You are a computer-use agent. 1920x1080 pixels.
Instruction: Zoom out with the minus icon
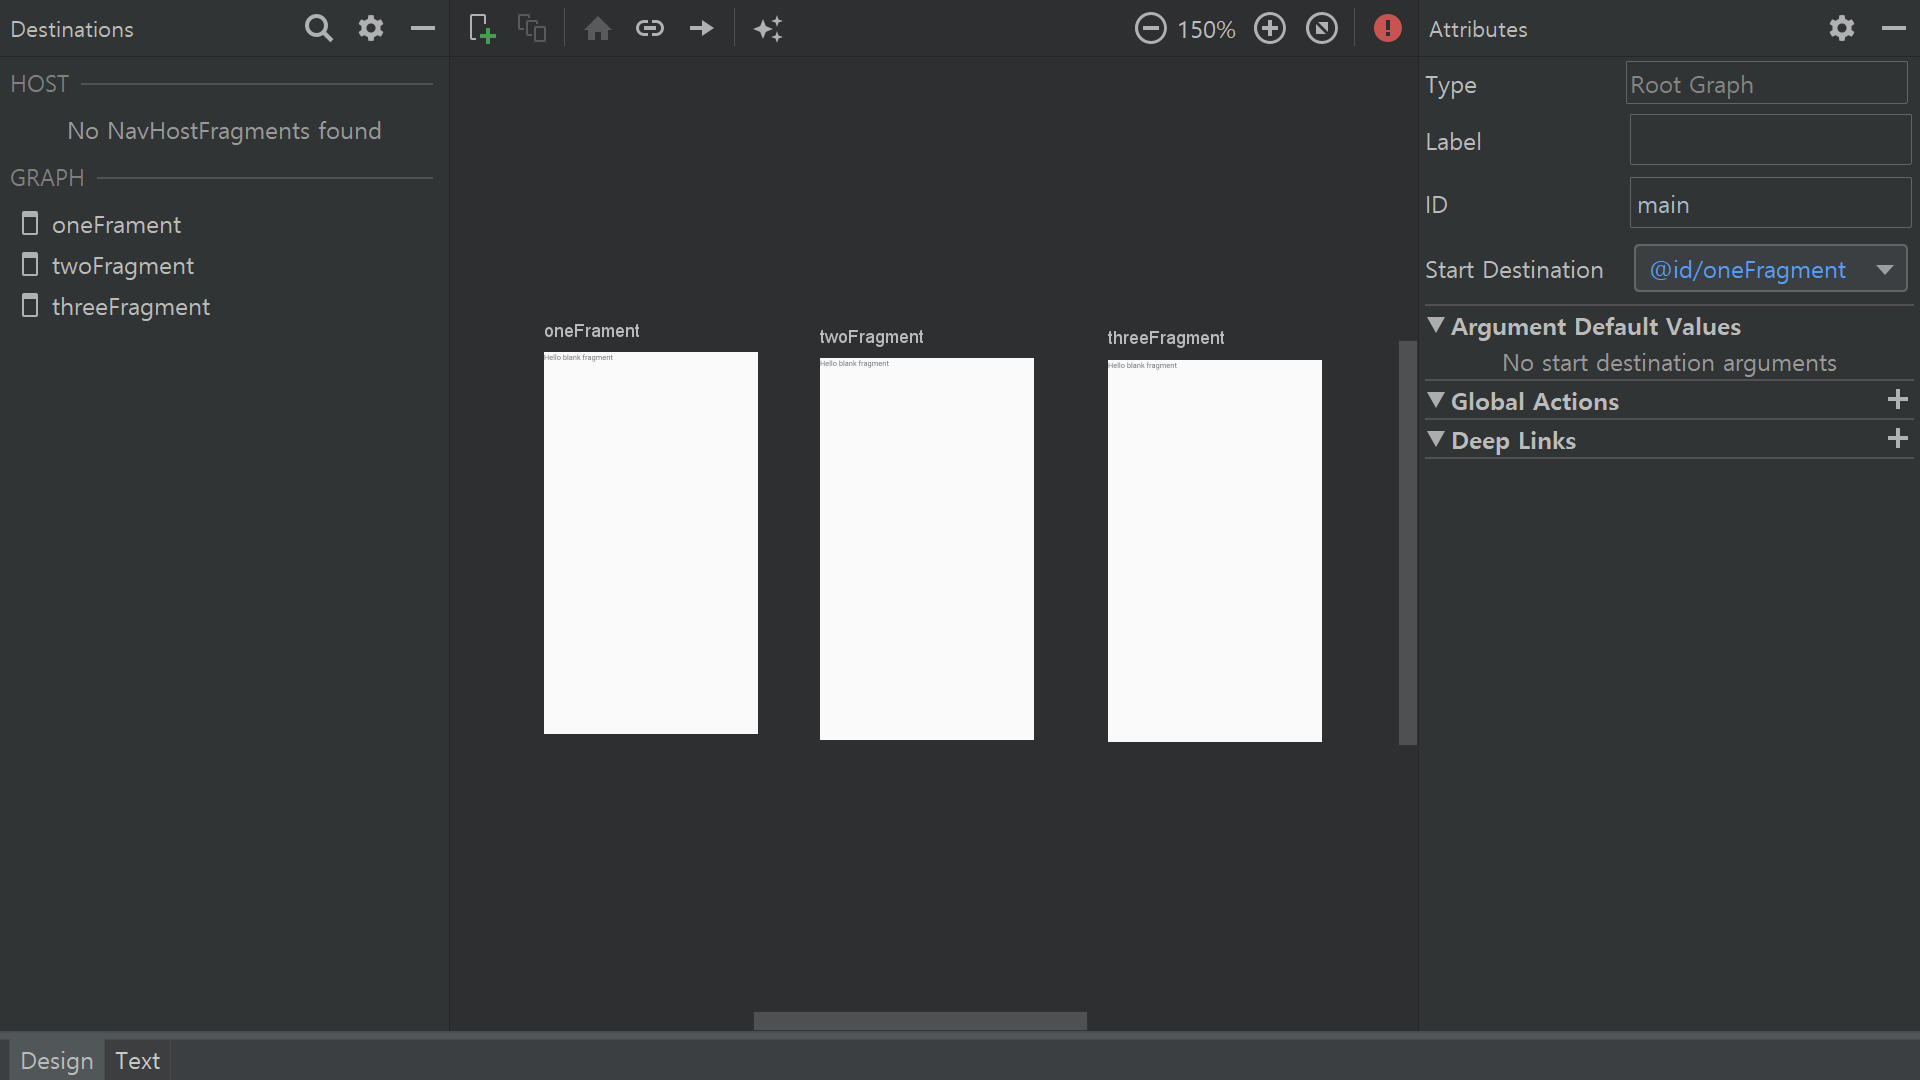click(1150, 28)
